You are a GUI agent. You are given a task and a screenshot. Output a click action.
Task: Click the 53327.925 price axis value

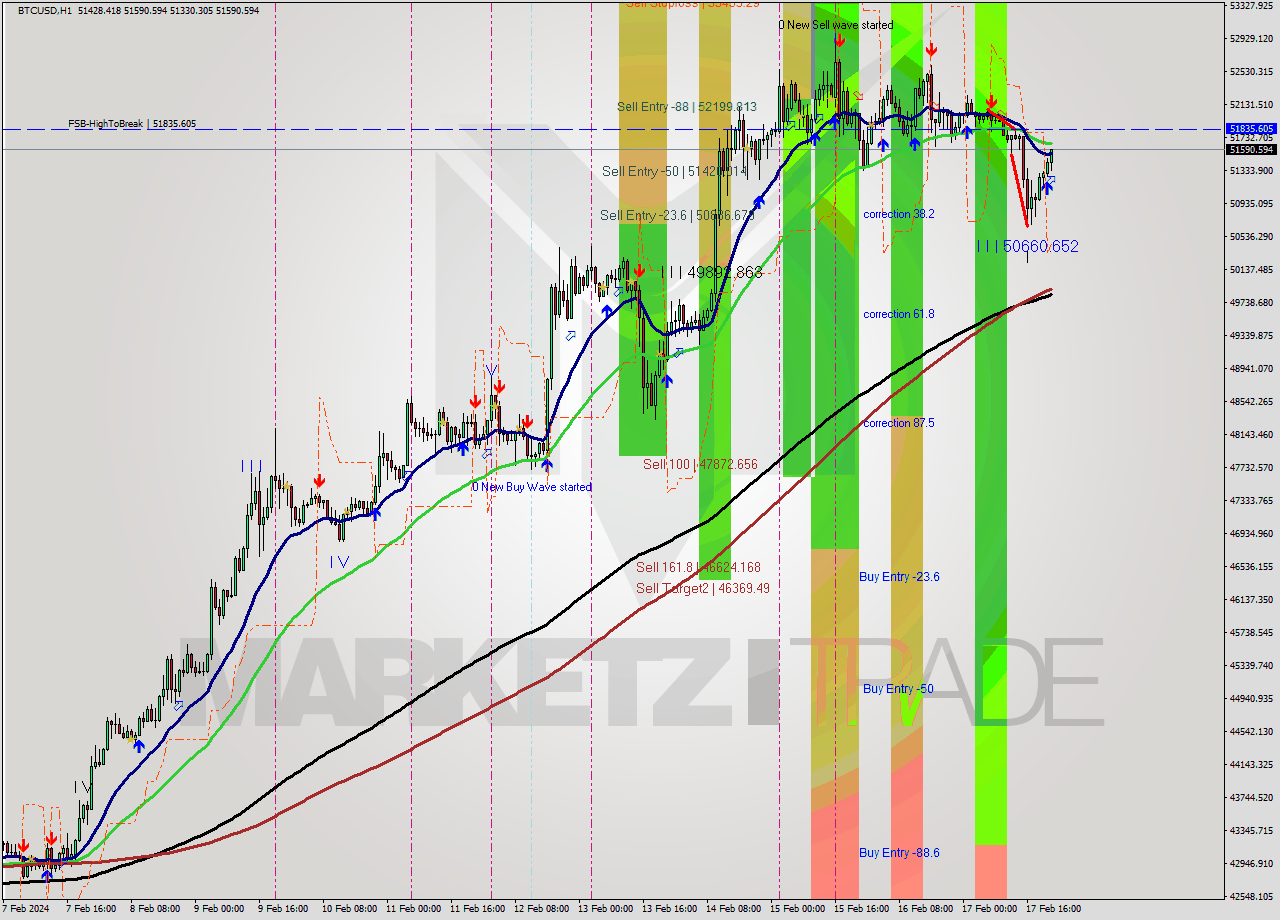[1251, 6]
